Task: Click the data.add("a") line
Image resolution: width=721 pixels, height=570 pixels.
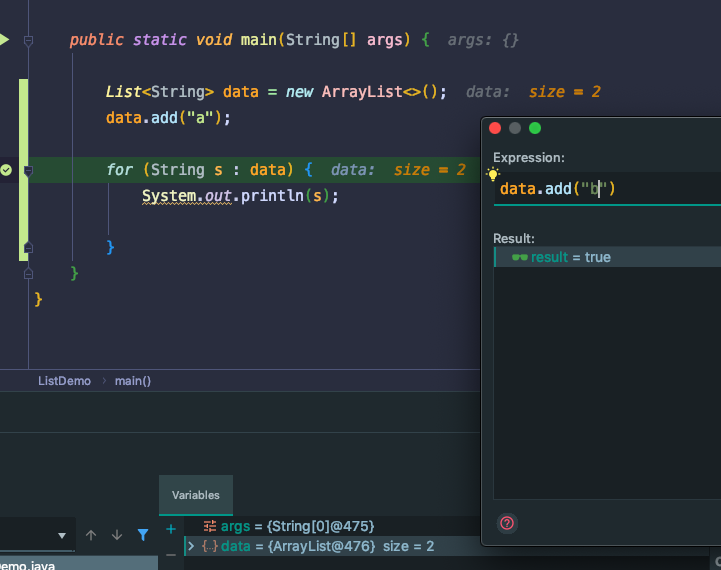Action: (x=168, y=118)
